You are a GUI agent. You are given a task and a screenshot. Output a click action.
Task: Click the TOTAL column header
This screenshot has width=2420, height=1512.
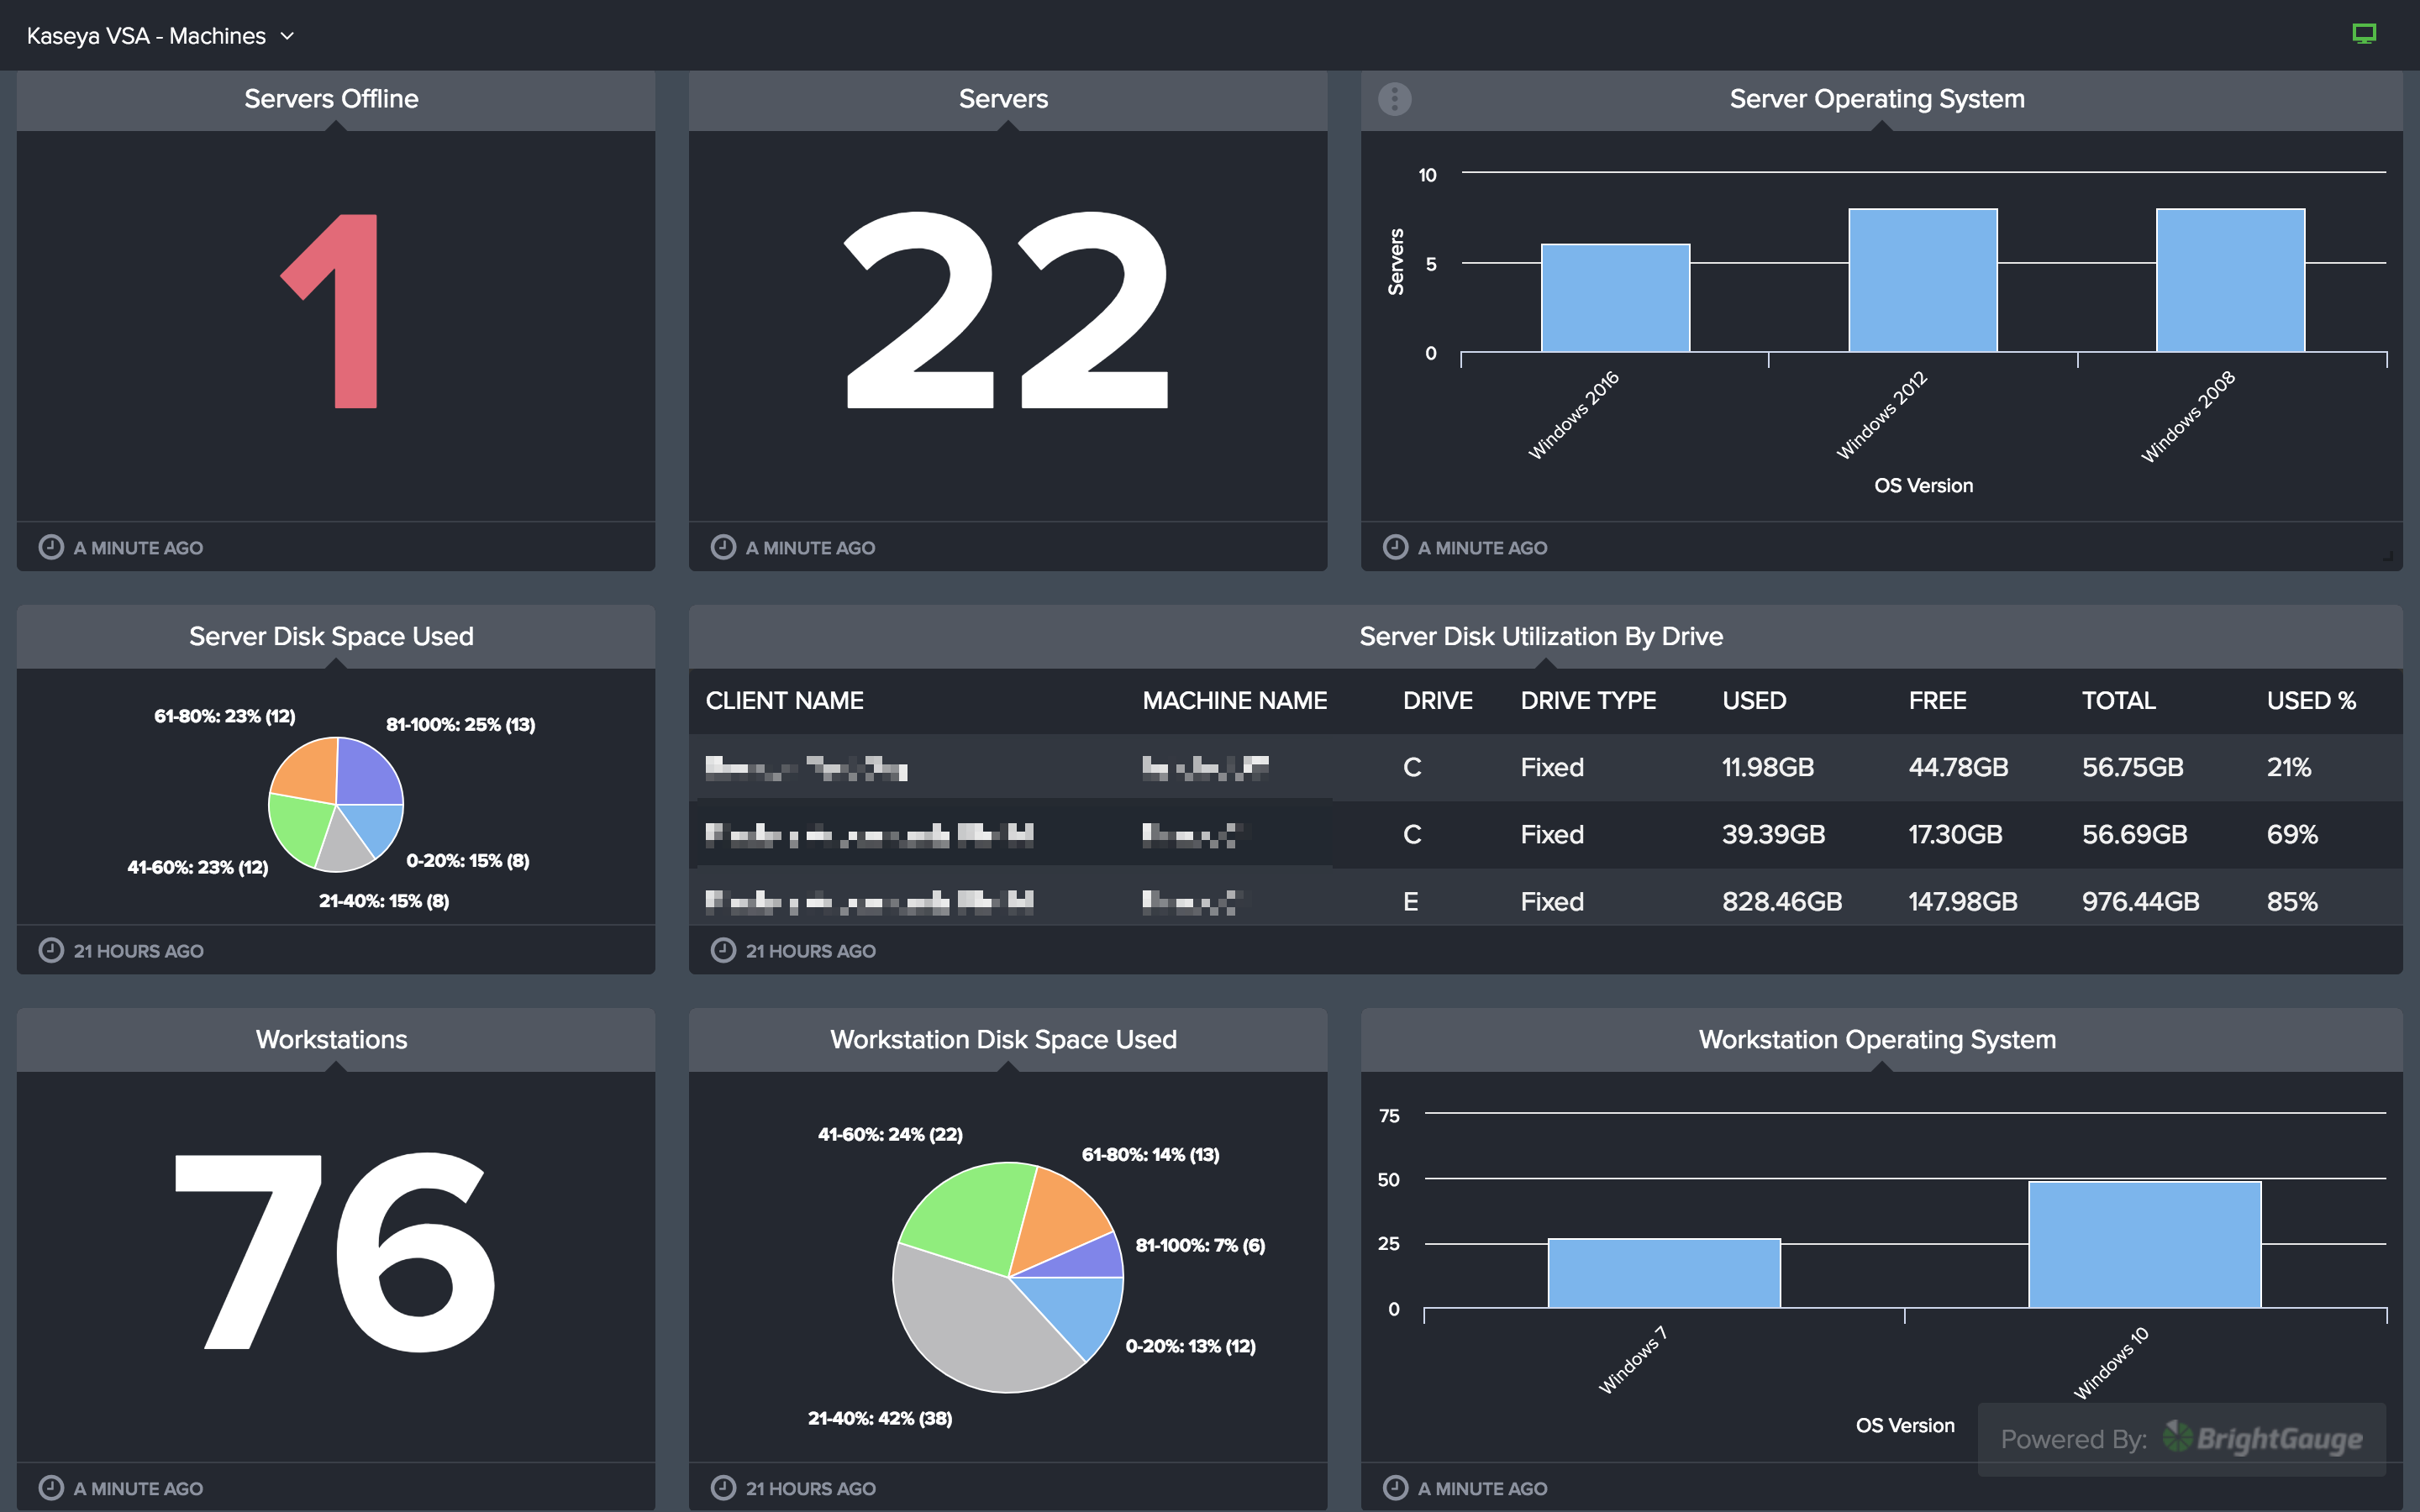[x=2118, y=700]
